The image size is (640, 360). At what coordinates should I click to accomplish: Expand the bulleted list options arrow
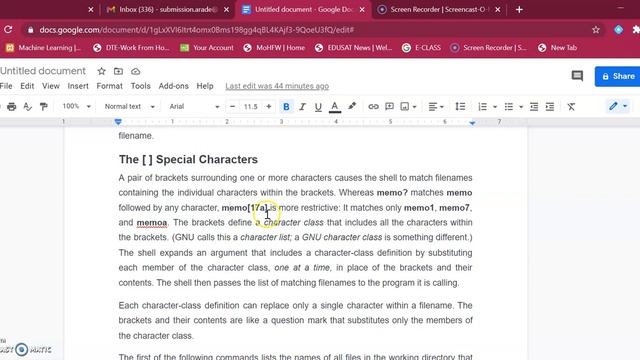(x=521, y=107)
